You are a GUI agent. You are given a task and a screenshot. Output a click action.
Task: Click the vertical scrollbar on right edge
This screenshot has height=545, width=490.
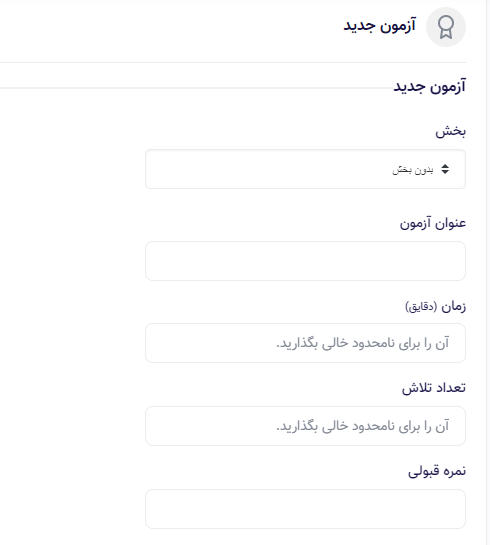pyautogui.click(x=488, y=272)
